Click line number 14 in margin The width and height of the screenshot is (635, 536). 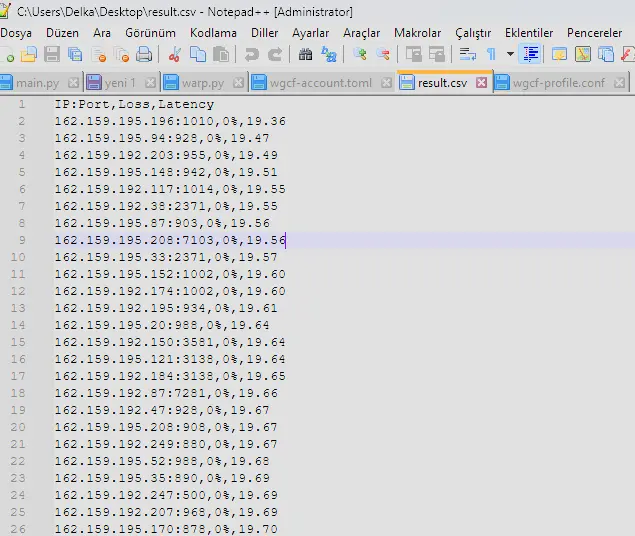(x=18, y=325)
